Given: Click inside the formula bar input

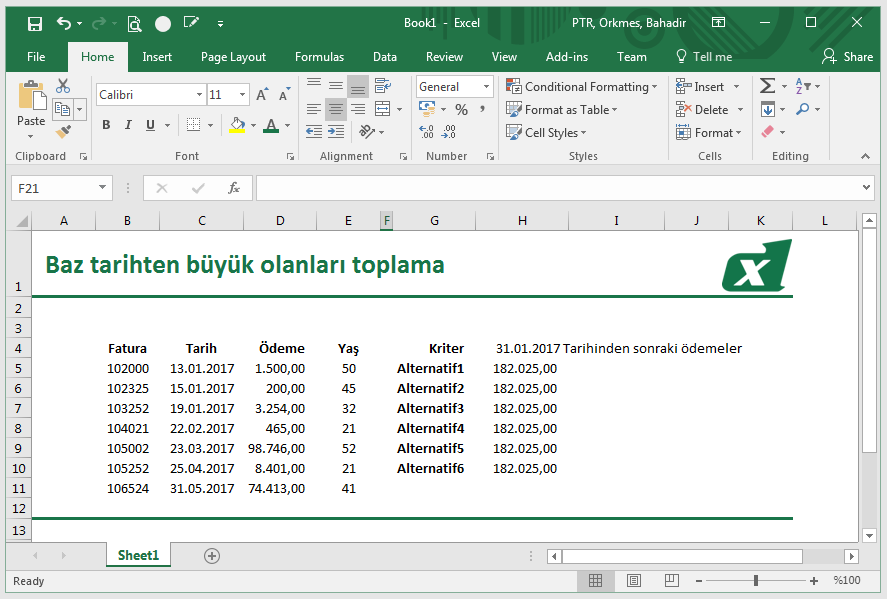Looking at the screenshot, I should pos(557,188).
